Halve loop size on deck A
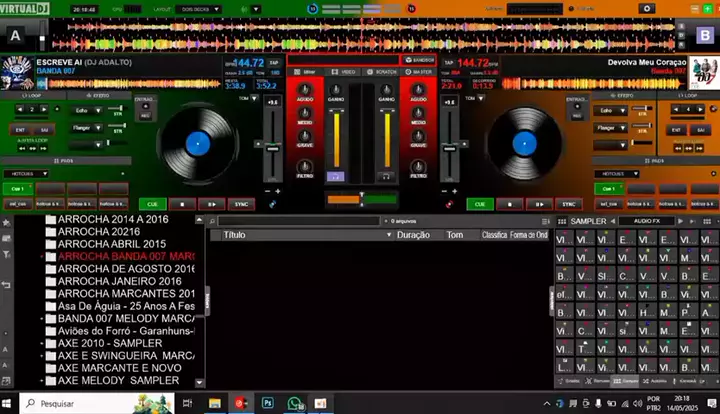 click(x=20, y=109)
